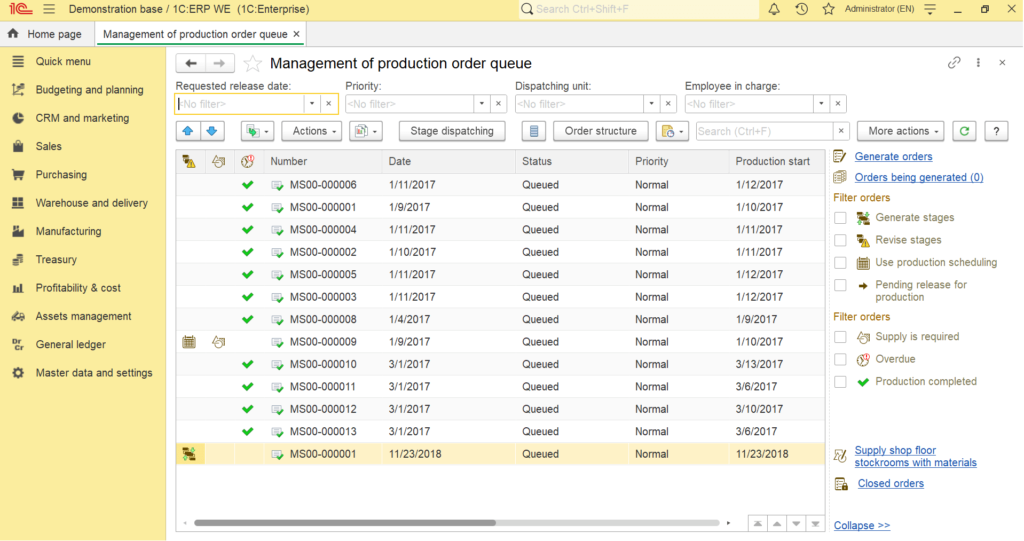
Task: Open the main hamburger menu
Action: click(x=49, y=9)
